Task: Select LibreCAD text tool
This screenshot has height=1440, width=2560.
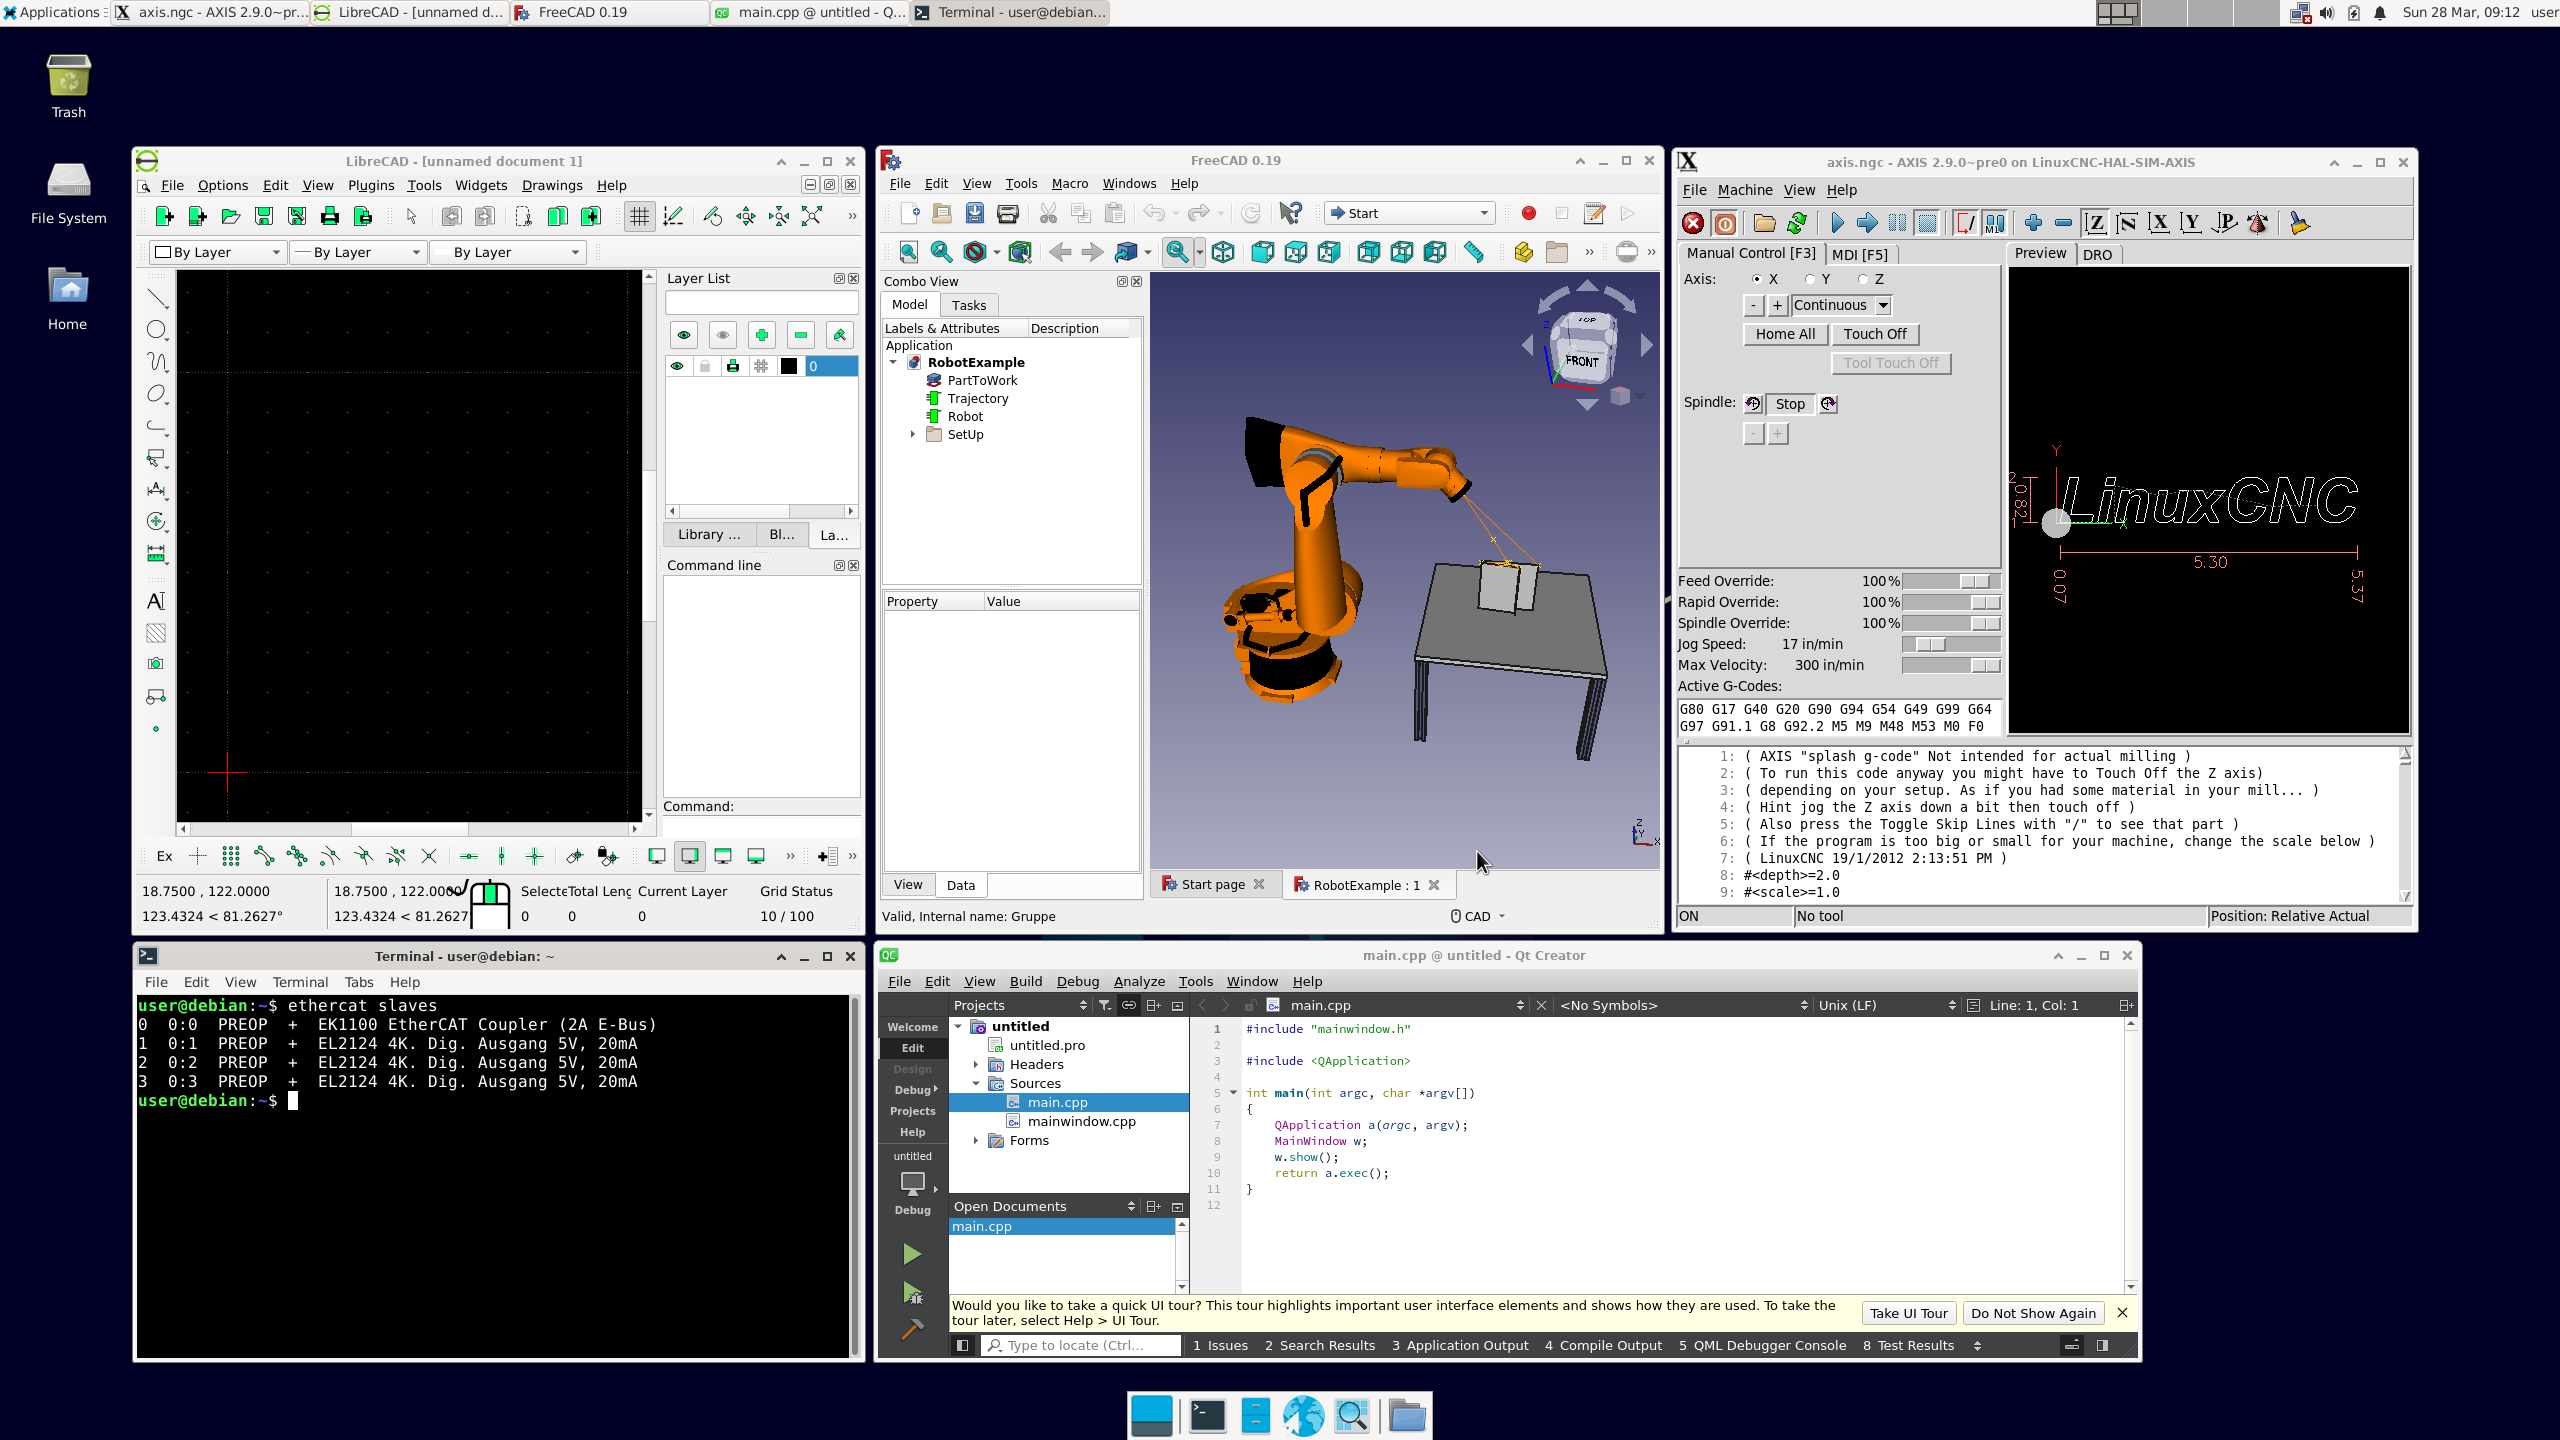Action: tap(156, 601)
